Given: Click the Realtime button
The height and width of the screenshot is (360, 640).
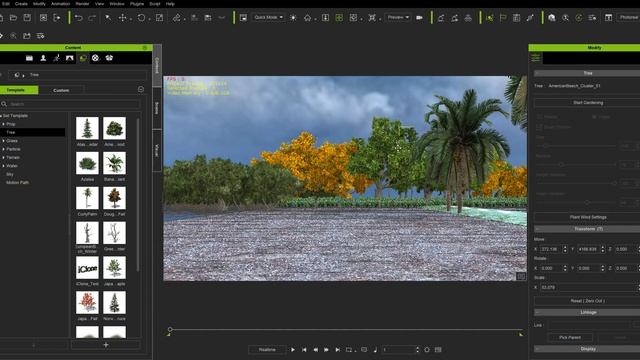Looking at the screenshot, I should click(x=267, y=350).
